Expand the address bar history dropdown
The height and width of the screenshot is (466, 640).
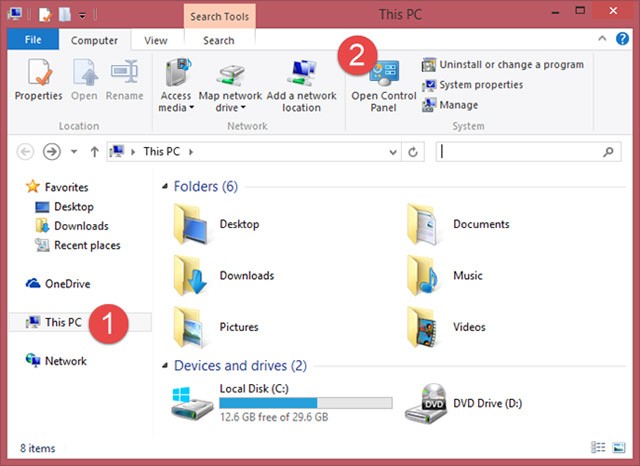[x=393, y=152]
